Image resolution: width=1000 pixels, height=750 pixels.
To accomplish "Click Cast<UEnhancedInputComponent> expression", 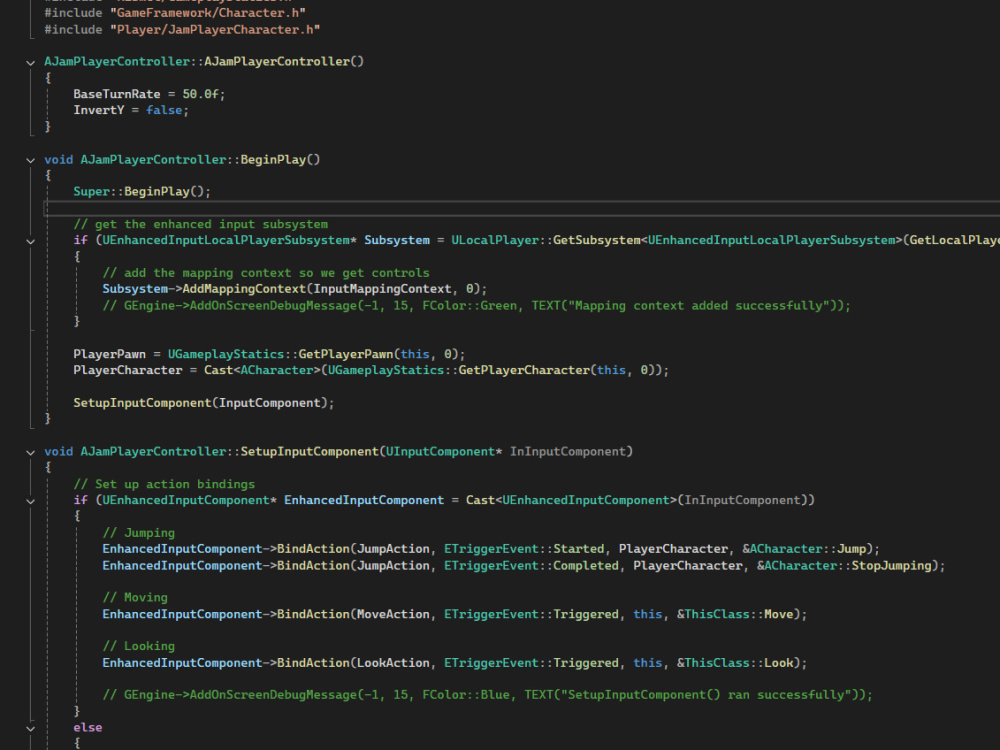I will pos(571,500).
